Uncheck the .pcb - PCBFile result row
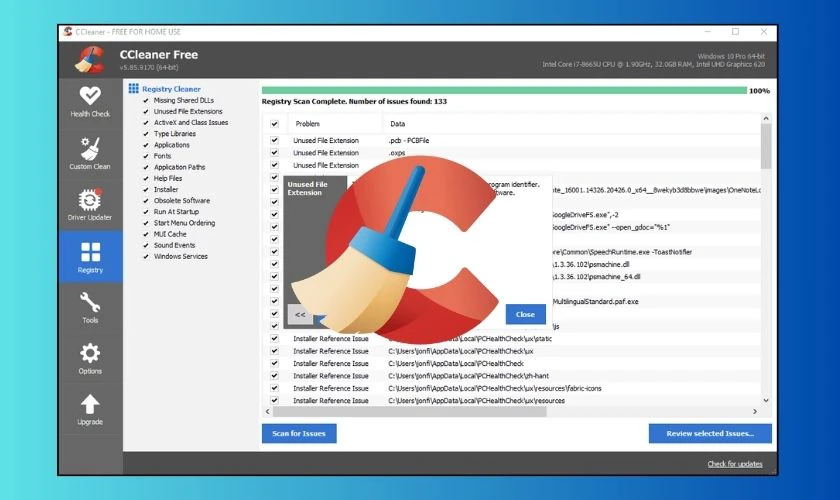This screenshot has width=840, height=500. (274, 140)
